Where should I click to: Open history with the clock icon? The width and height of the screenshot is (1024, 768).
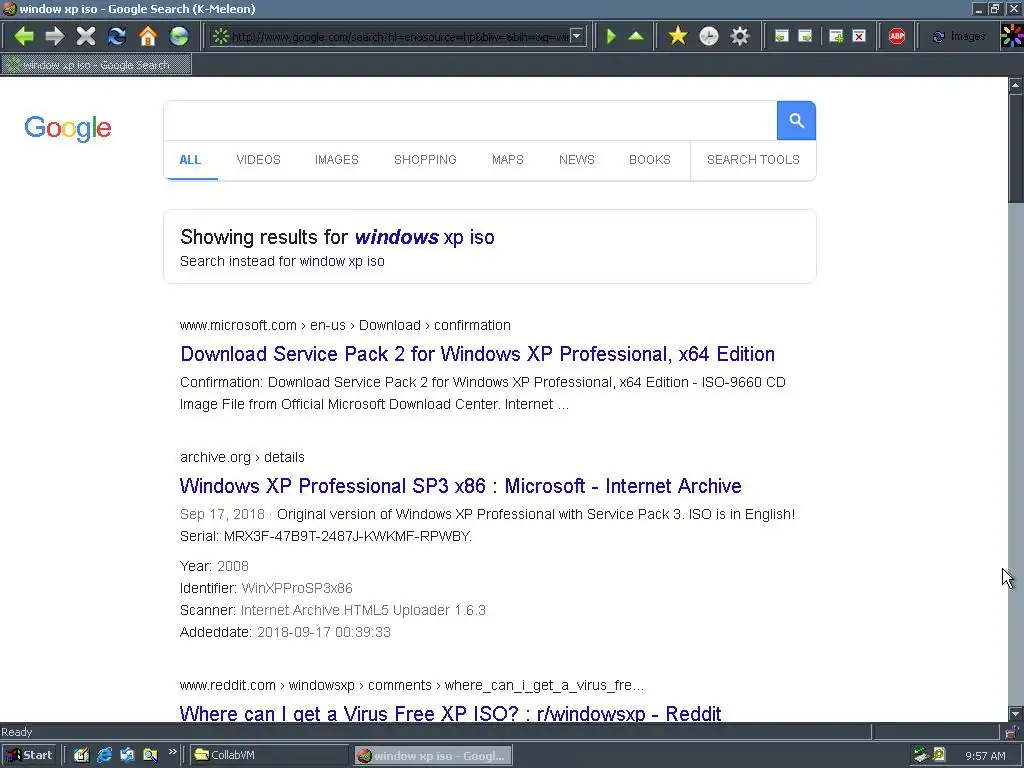point(709,36)
